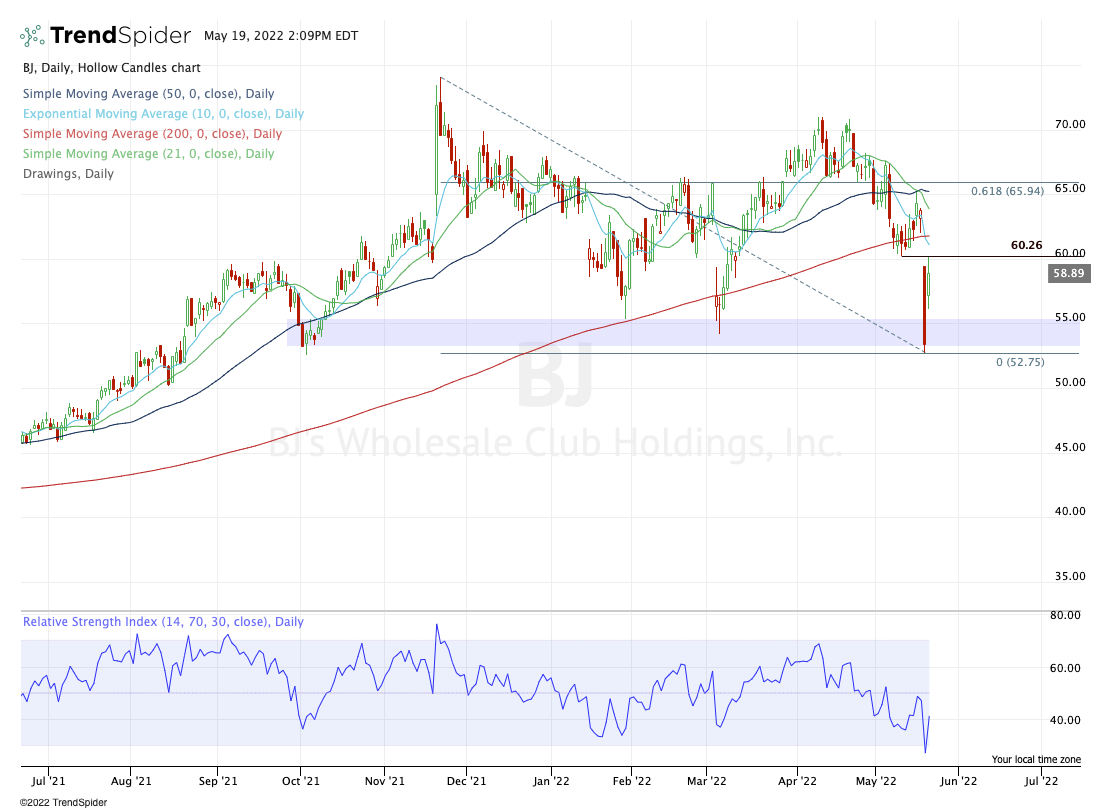The image size is (1111, 812).
Task: Click the ©2022 TrendSpider copyright text
Action: click(x=64, y=803)
